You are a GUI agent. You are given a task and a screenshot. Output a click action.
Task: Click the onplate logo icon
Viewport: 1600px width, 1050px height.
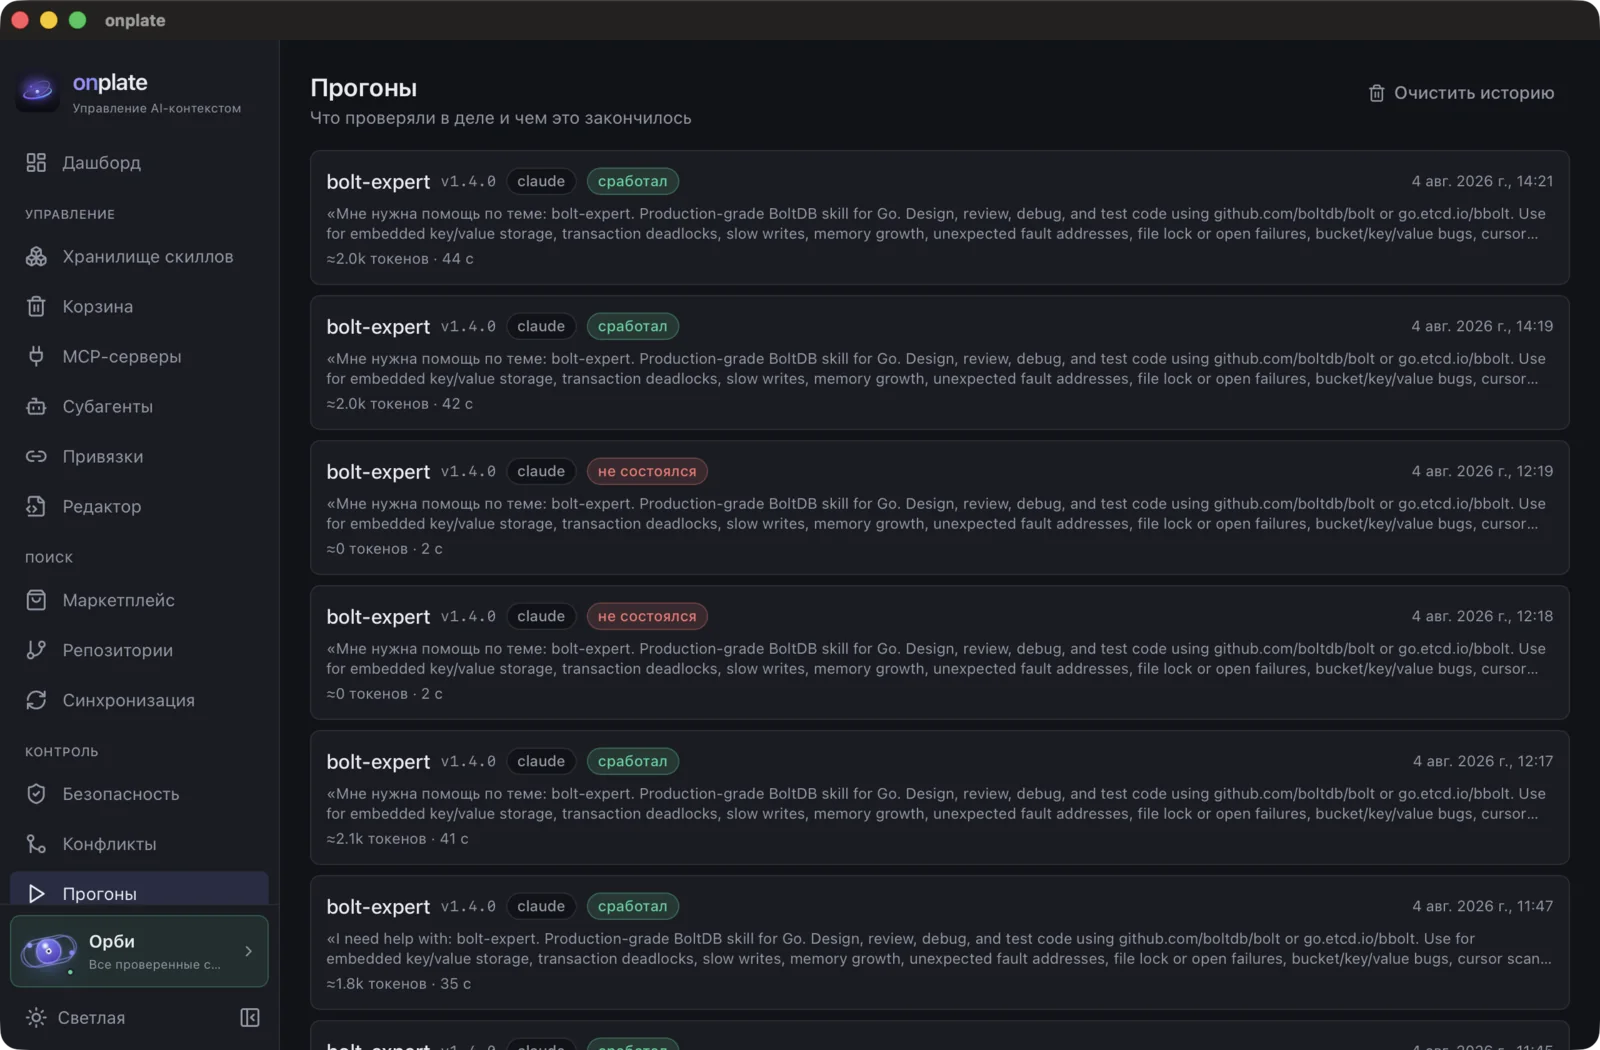point(38,92)
